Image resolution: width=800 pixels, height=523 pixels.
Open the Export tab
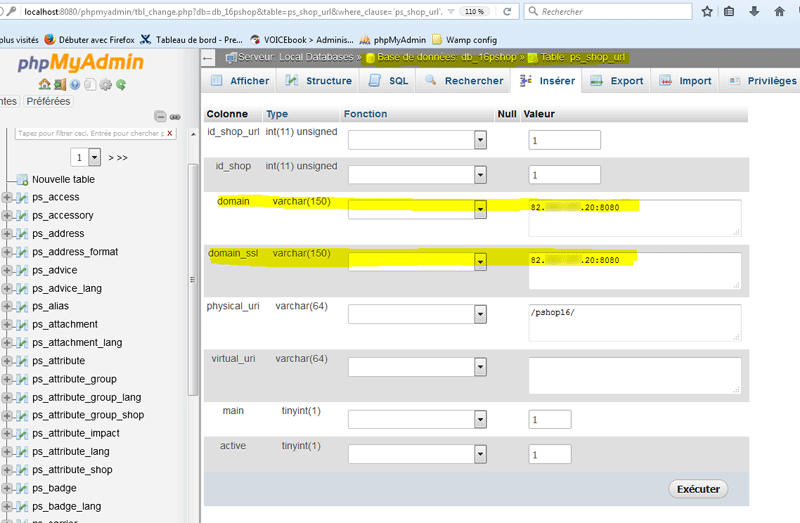[617, 81]
